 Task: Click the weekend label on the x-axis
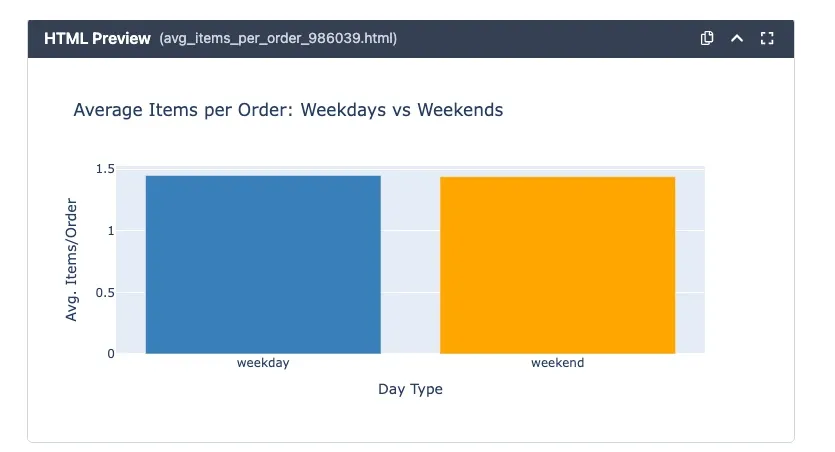tap(557, 363)
